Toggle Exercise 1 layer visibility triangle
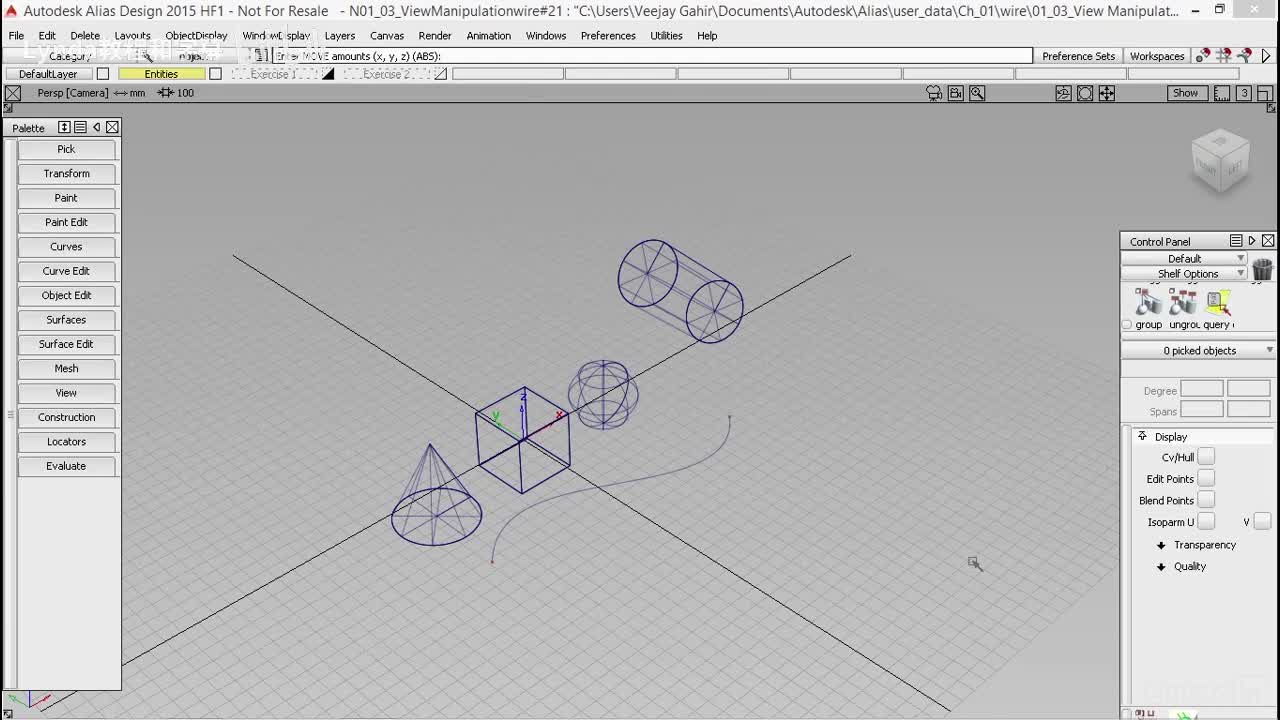The width and height of the screenshot is (1280, 720). pyautogui.click(x=328, y=74)
